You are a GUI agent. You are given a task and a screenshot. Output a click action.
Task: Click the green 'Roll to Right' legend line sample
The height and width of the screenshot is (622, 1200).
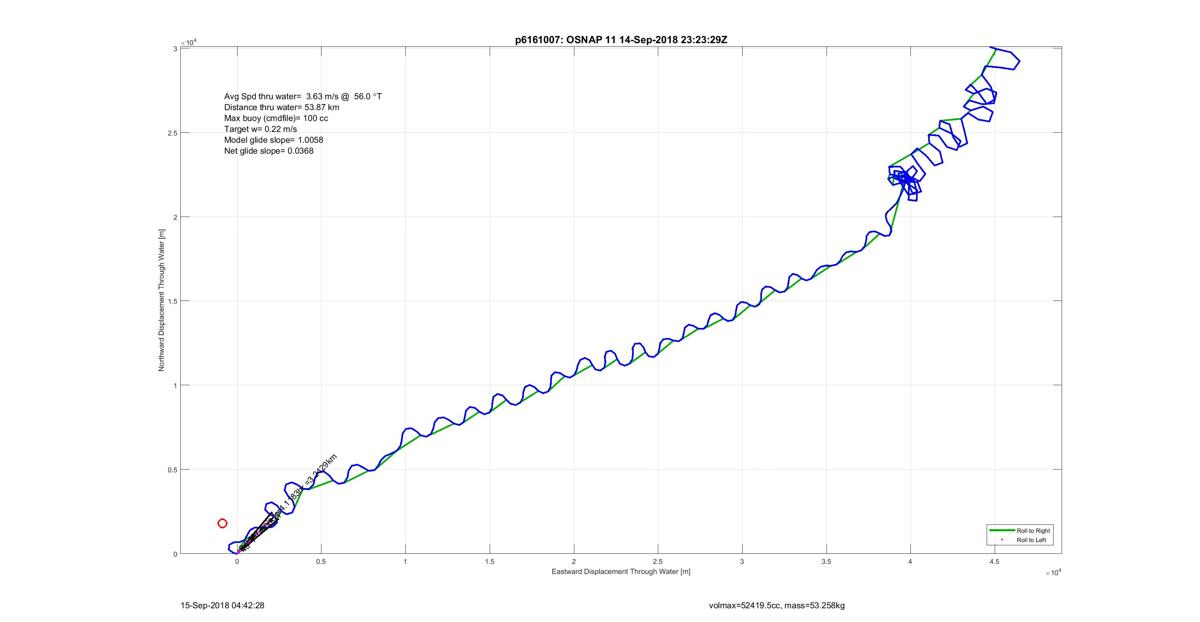coord(1000,530)
